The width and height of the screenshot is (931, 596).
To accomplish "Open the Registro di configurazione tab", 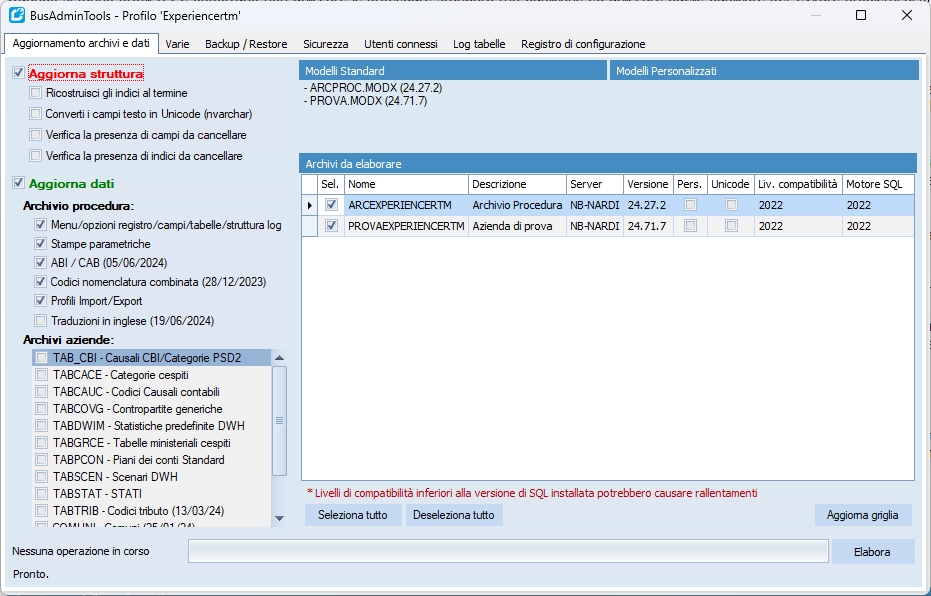I will 583,44.
